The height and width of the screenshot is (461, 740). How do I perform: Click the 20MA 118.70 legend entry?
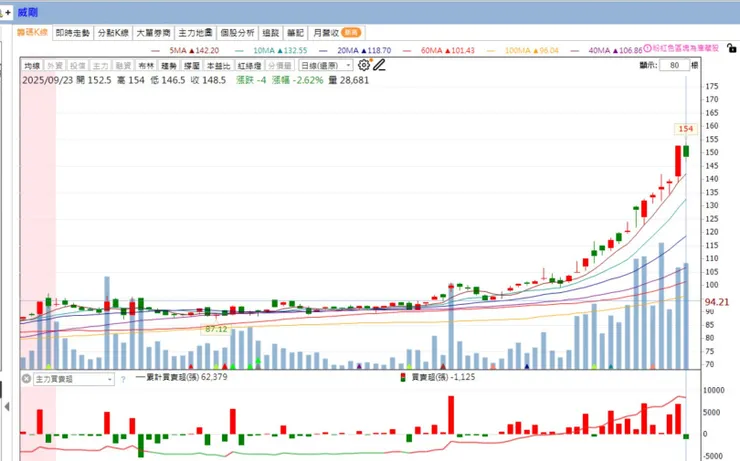coord(355,50)
